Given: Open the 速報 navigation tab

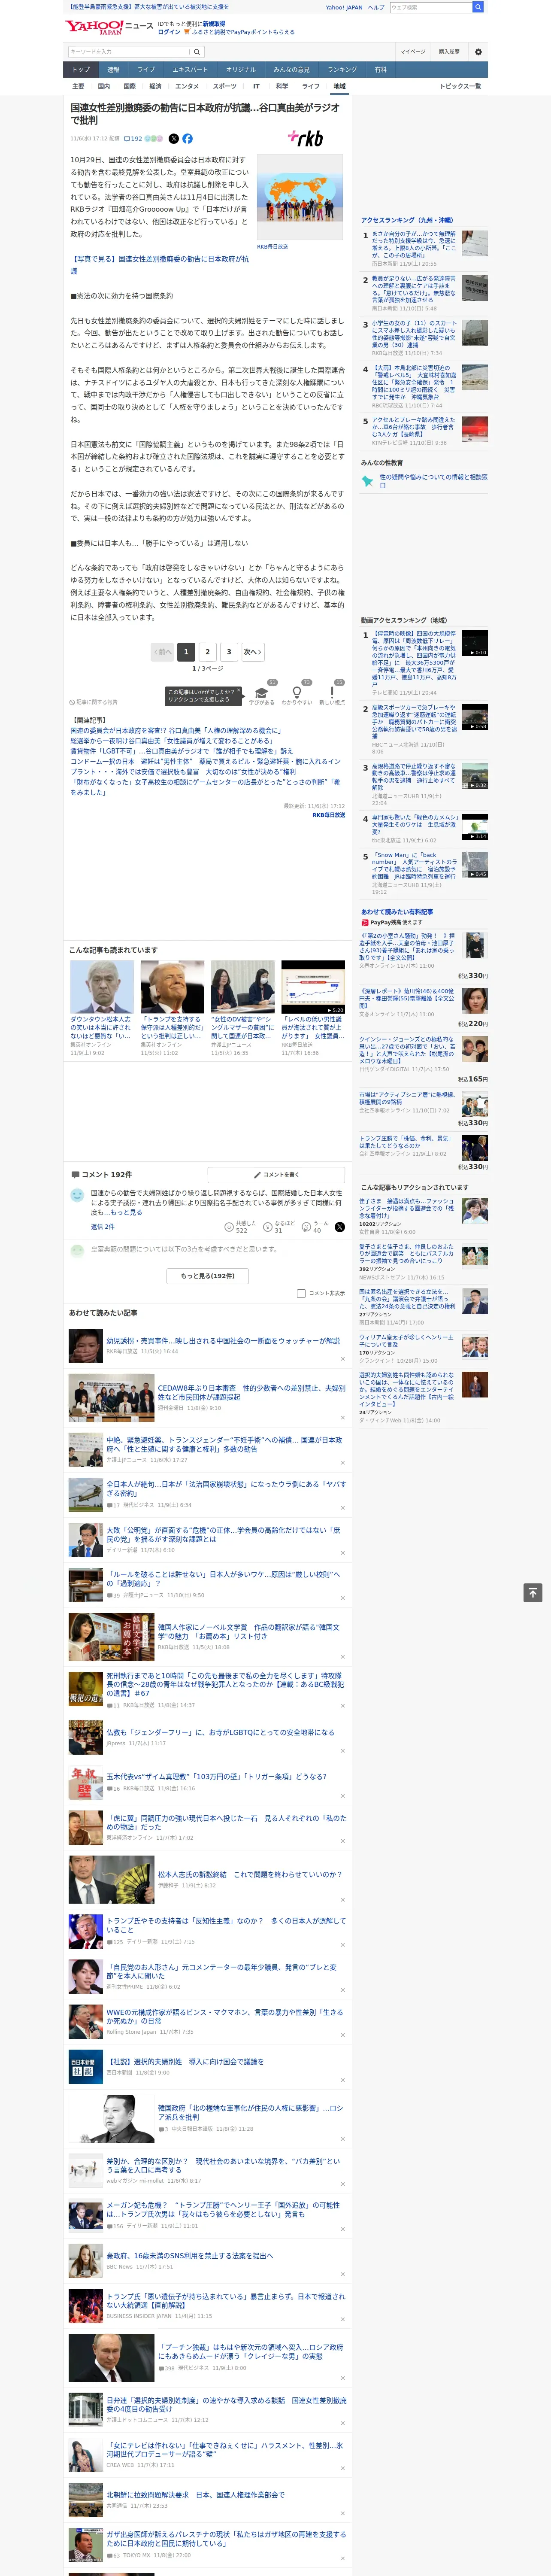Looking at the screenshot, I should click(113, 70).
